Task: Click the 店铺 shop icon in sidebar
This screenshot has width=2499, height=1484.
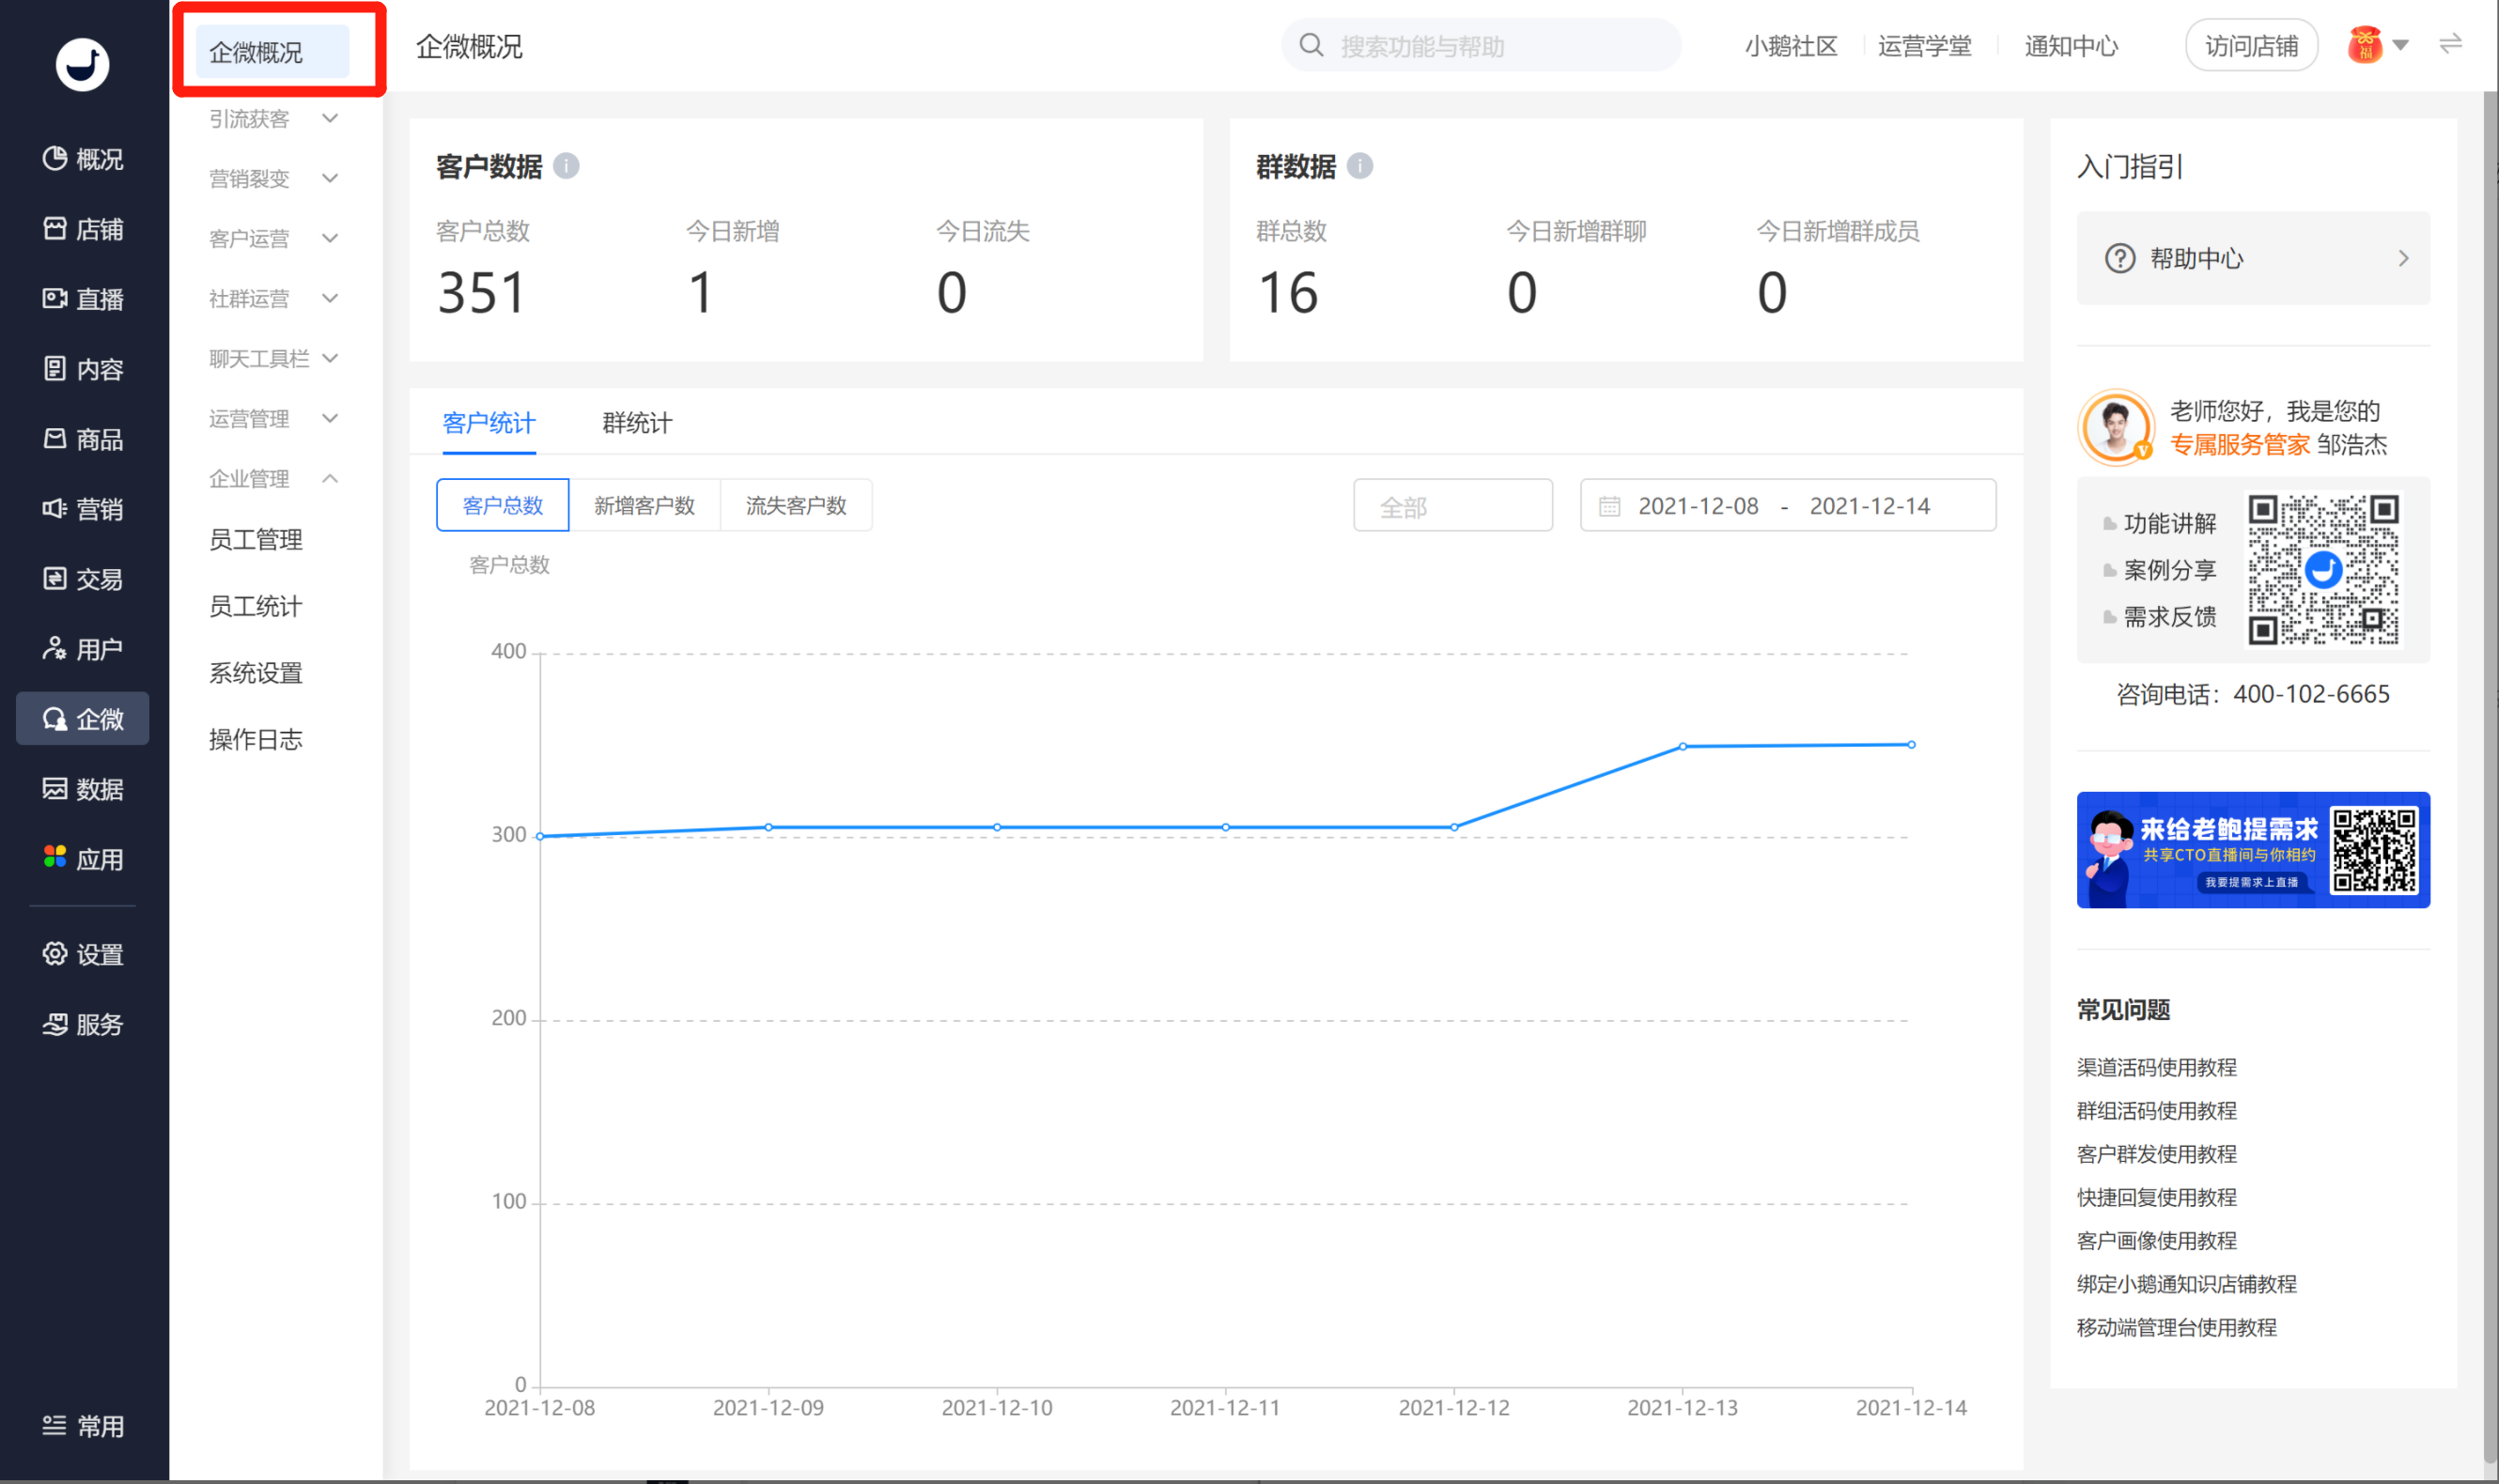Action: [55, 228]
